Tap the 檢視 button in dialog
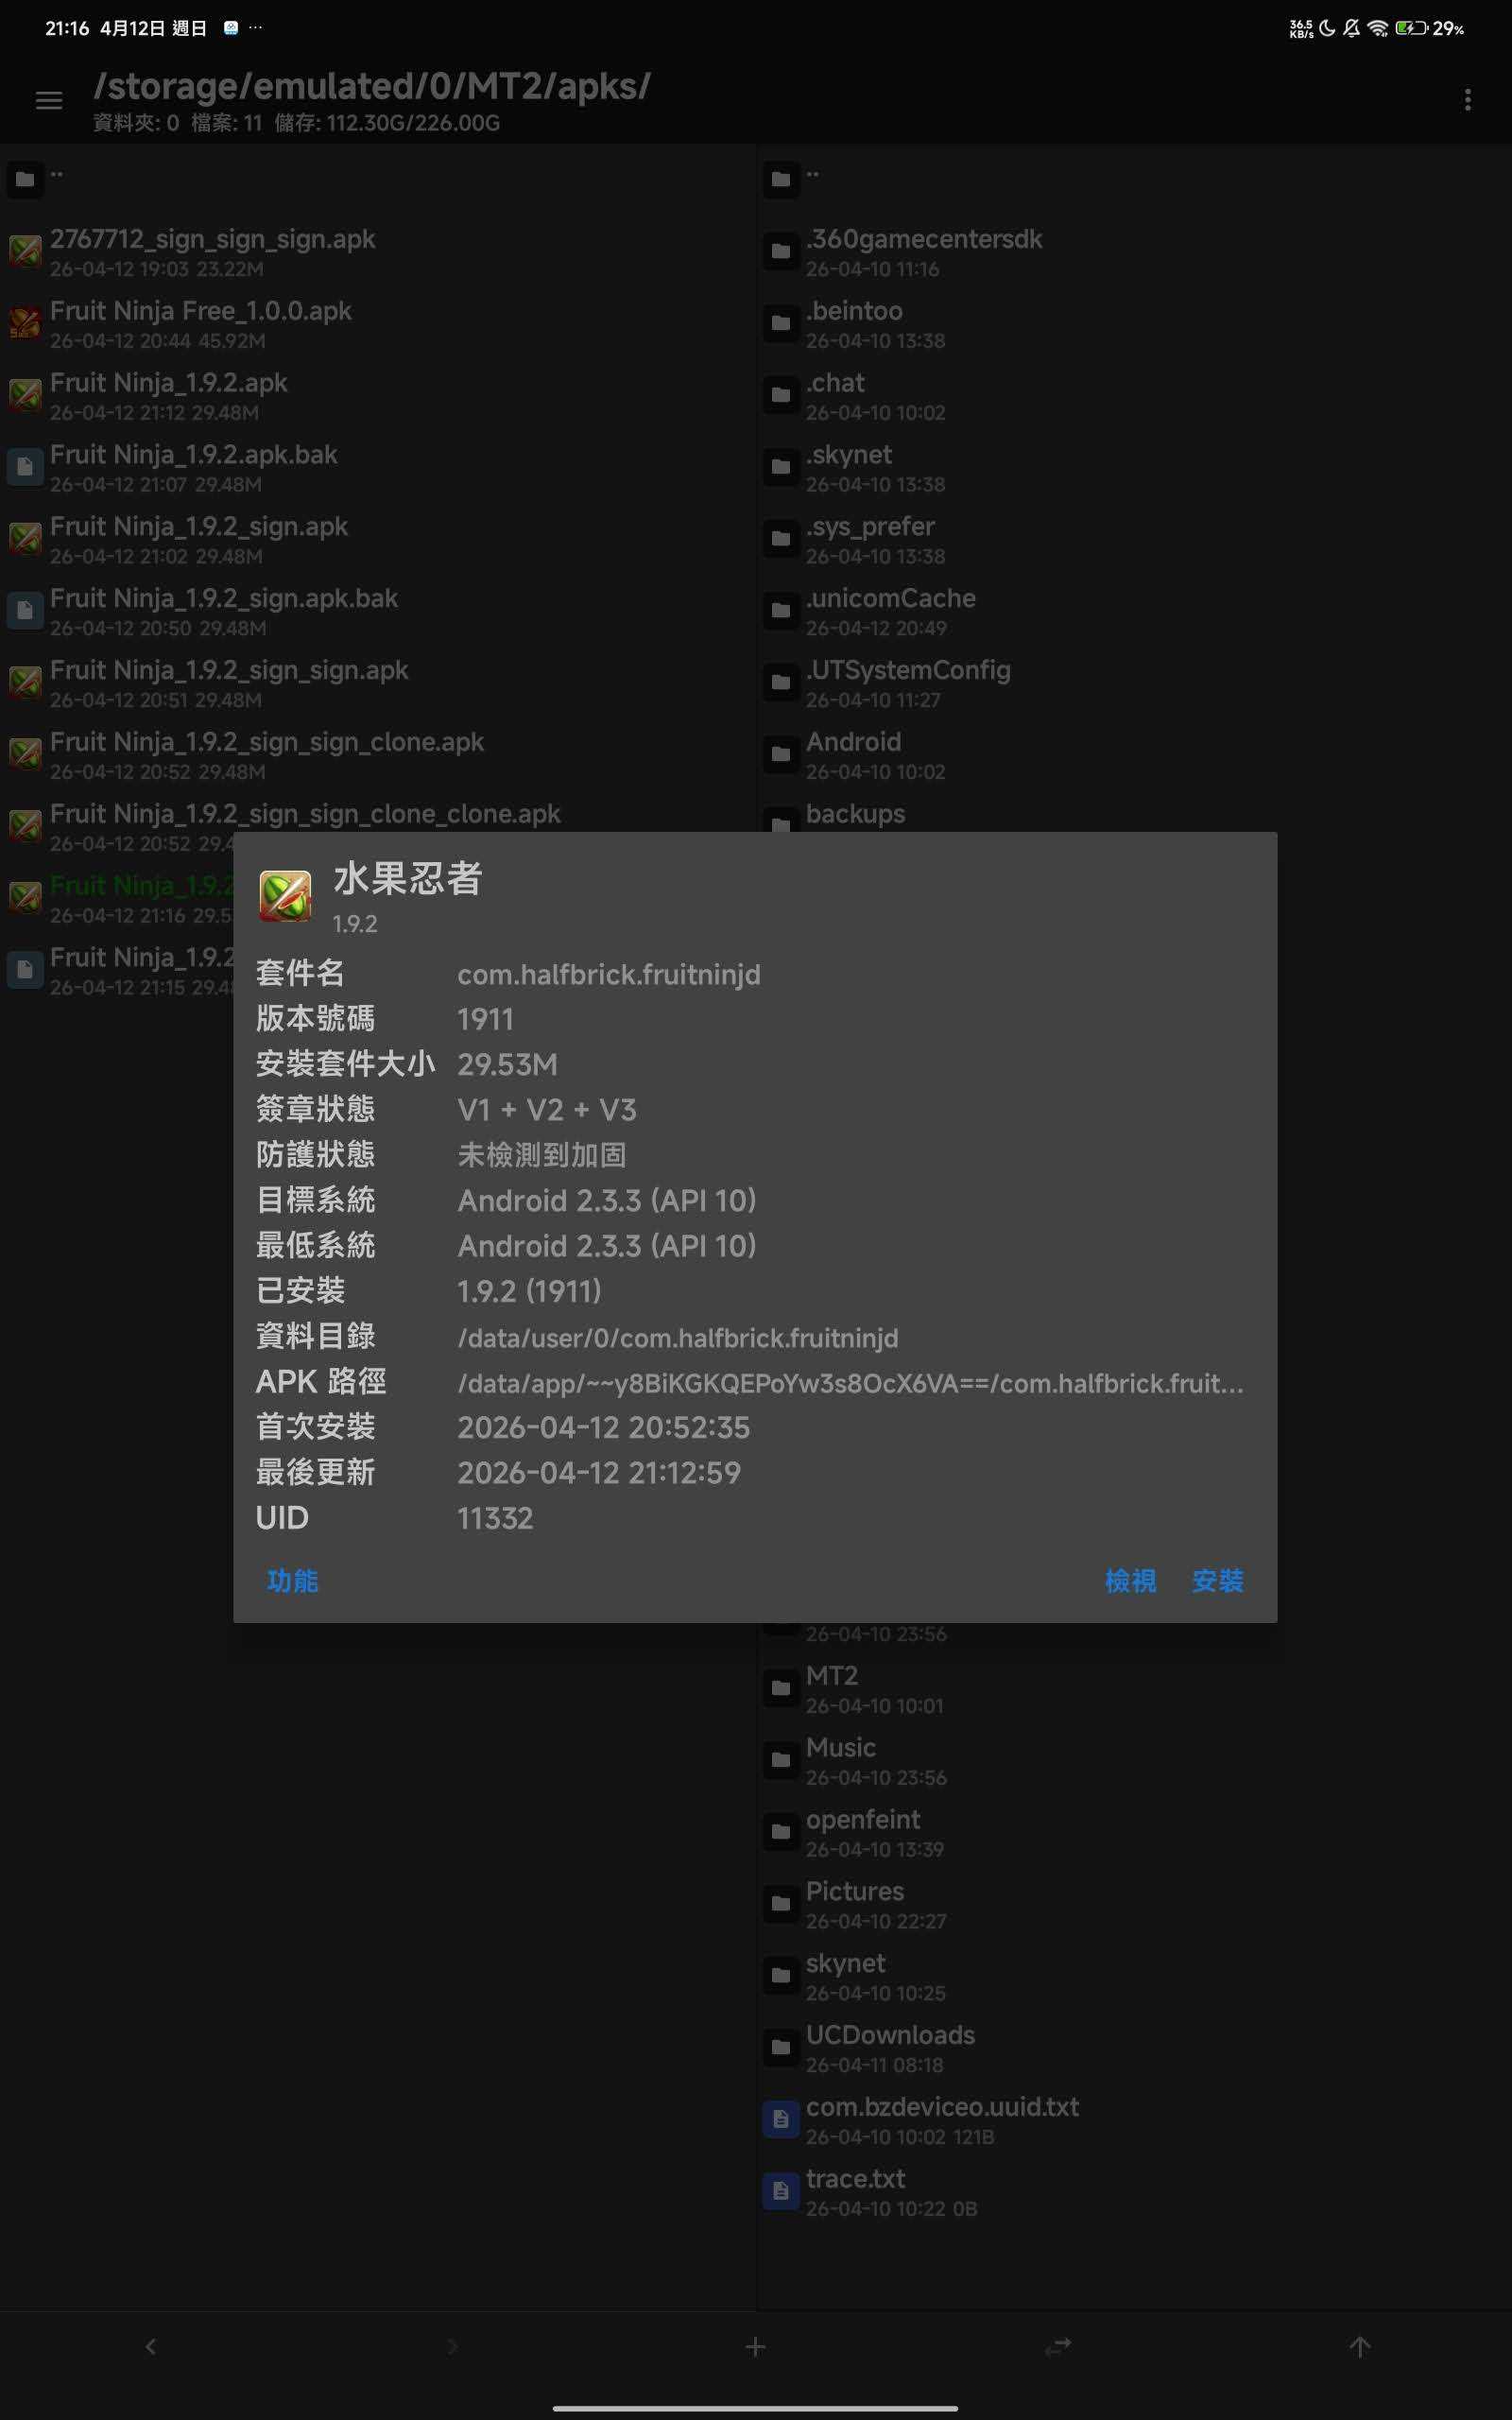1512x2420 pixels. [x=1130, y=1581]
